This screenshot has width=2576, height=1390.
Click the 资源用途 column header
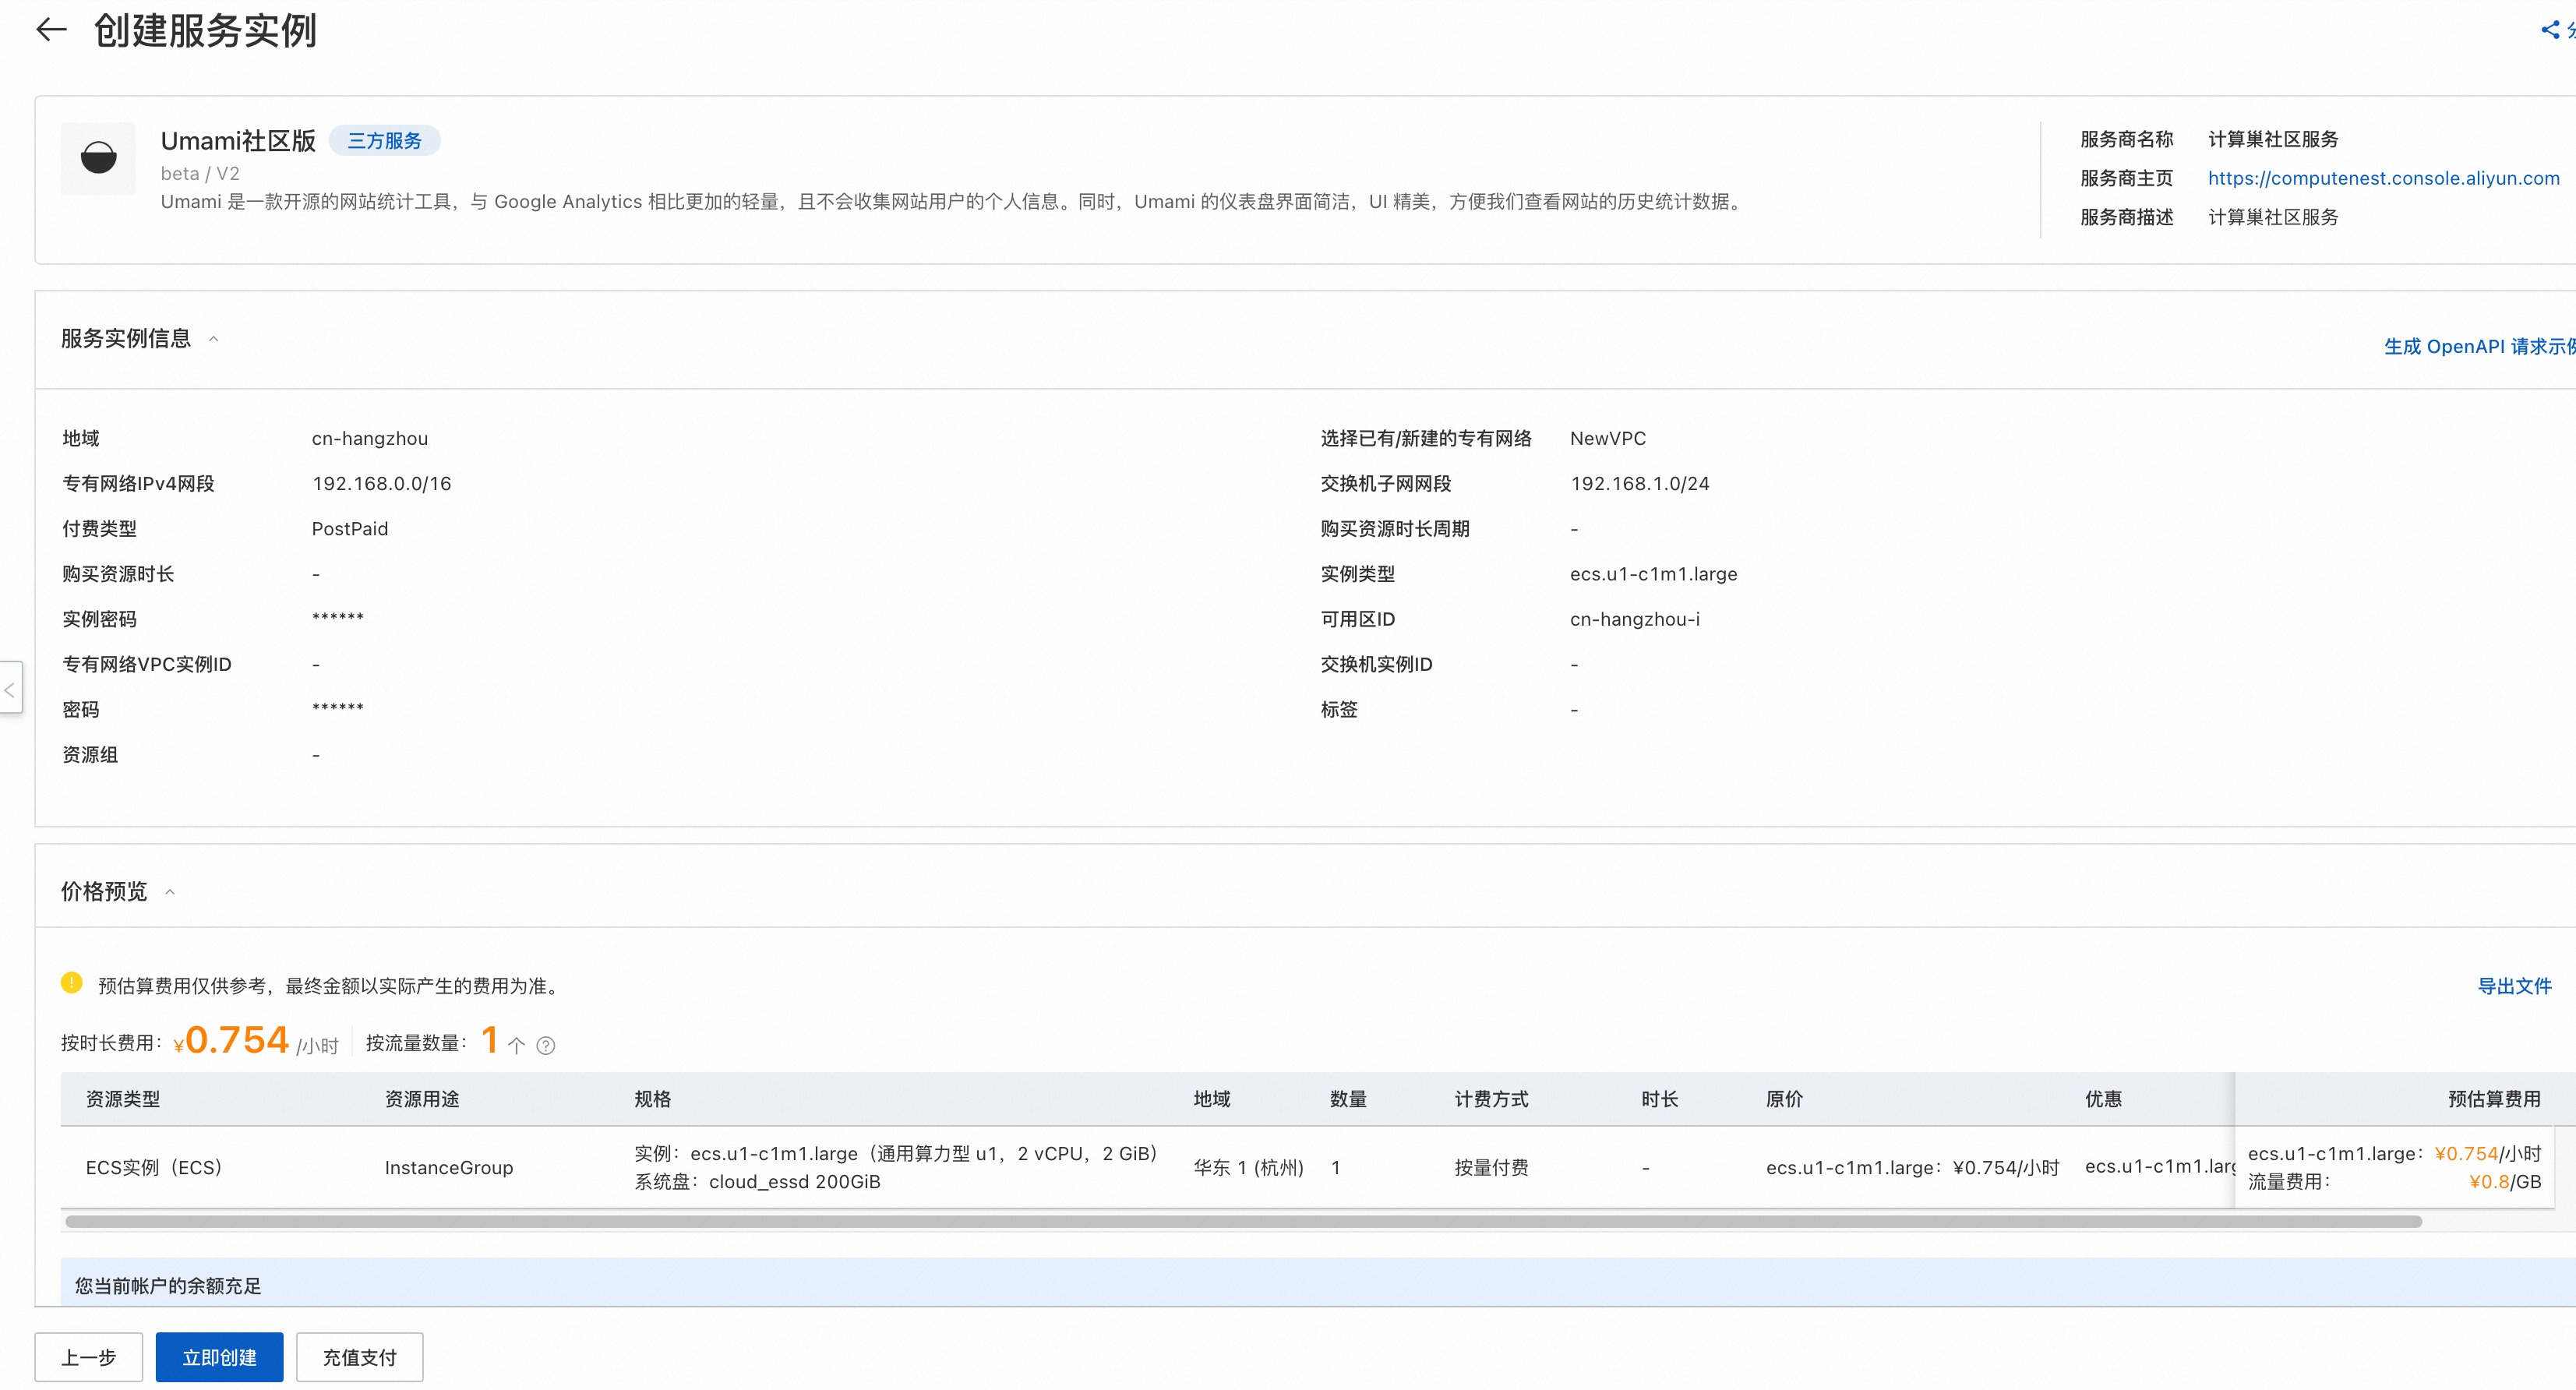click(422, 1099)
